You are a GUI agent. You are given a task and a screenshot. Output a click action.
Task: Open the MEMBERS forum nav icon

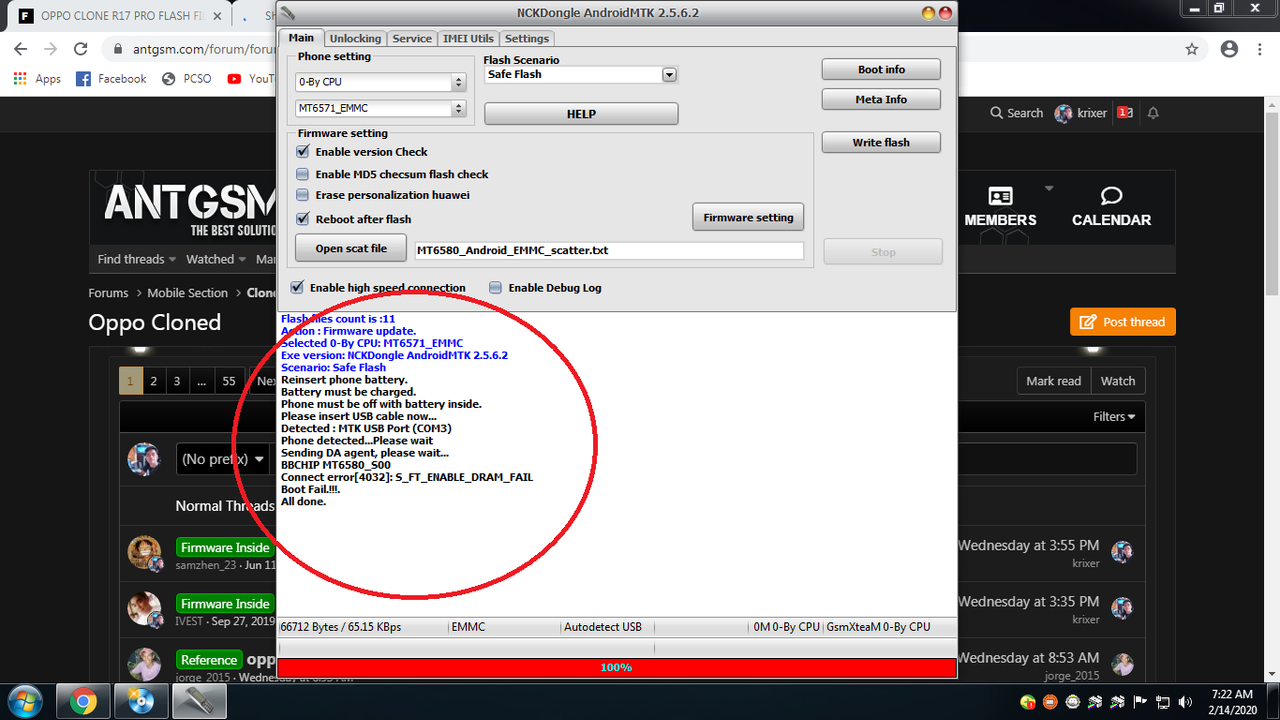coord(1000,207)
